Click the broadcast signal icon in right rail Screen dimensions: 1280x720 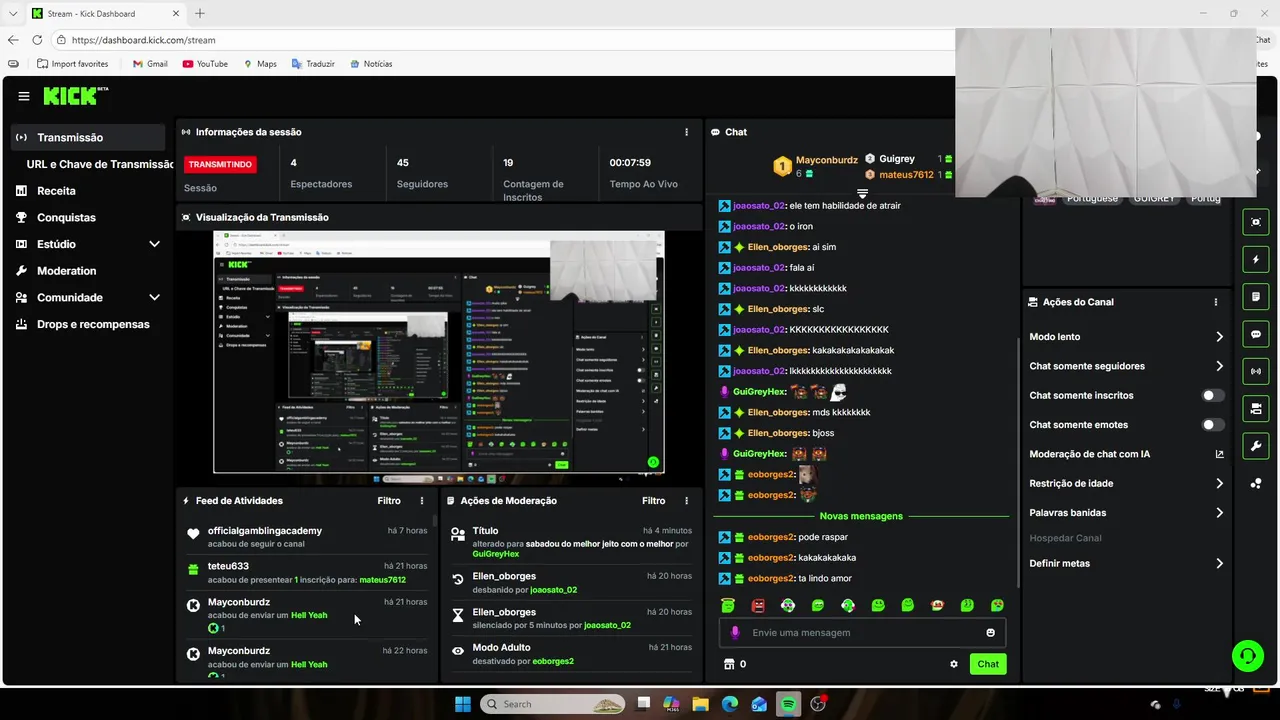1256,371
